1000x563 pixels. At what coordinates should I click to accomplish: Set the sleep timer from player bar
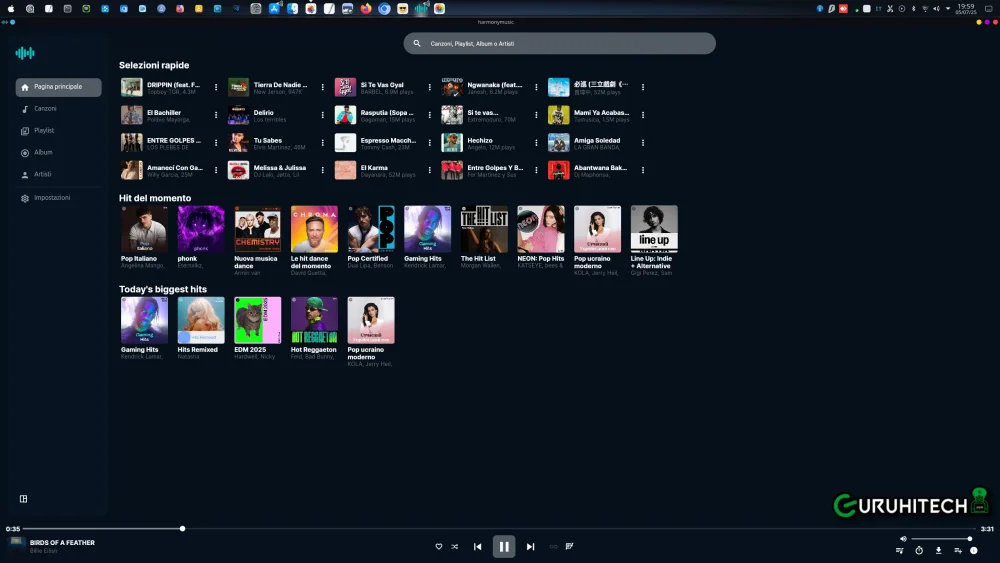click(919, 550)
